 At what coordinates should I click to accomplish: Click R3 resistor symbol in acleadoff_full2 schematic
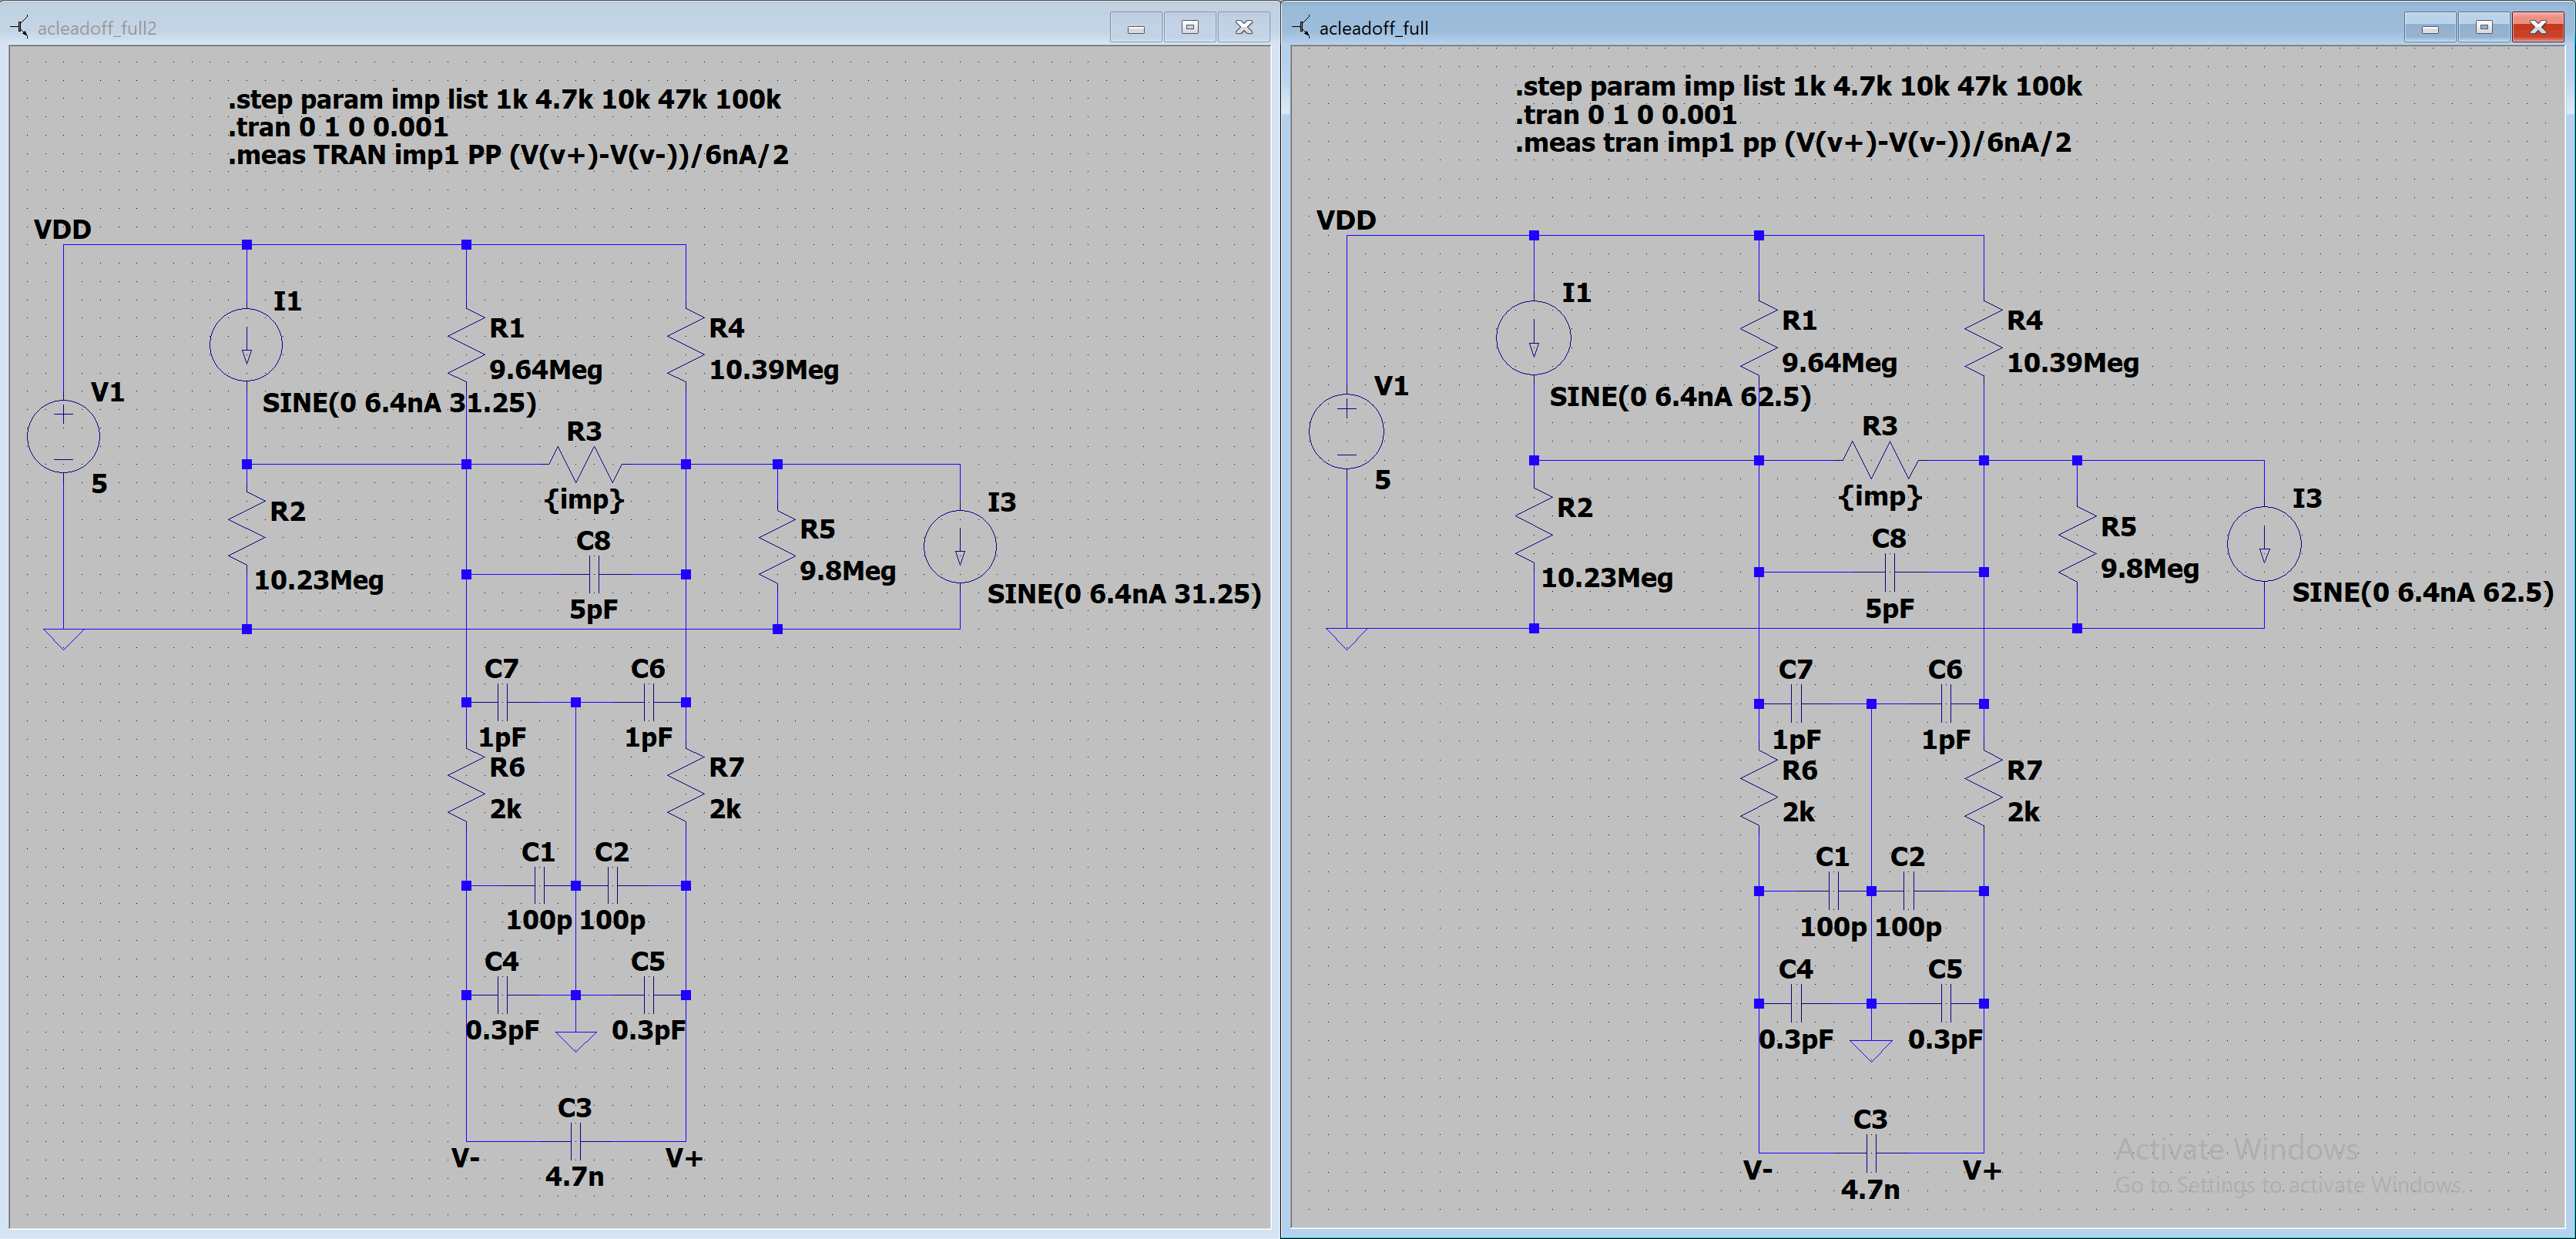click(x=585, y=465)
